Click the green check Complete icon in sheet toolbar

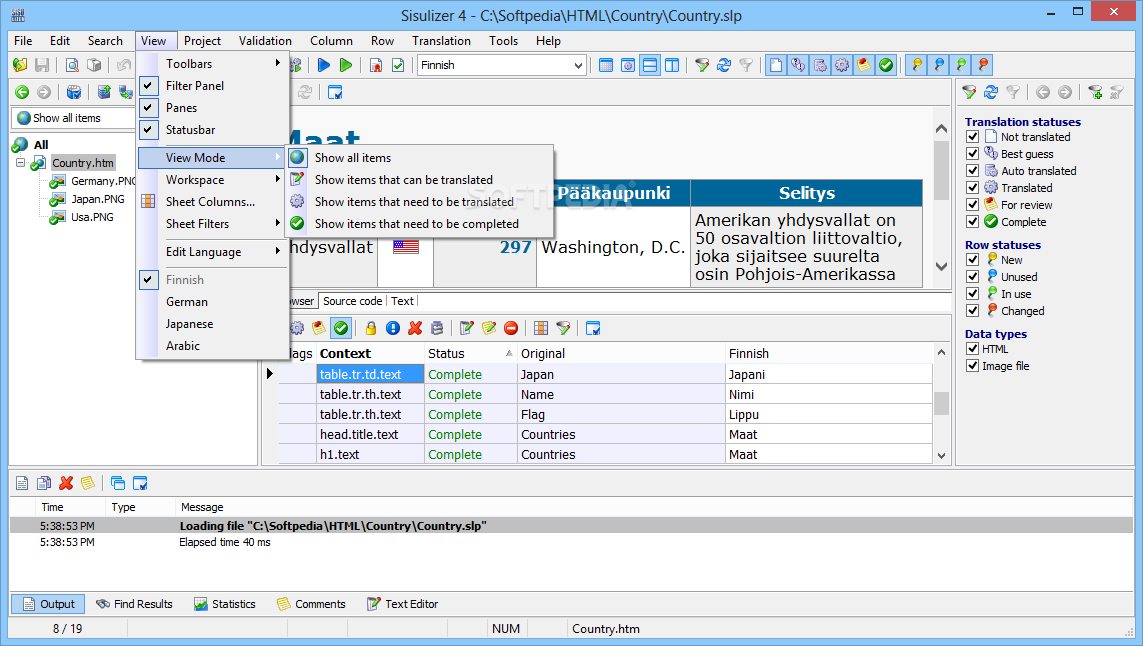pyautogui.click(x=341, y=328)
